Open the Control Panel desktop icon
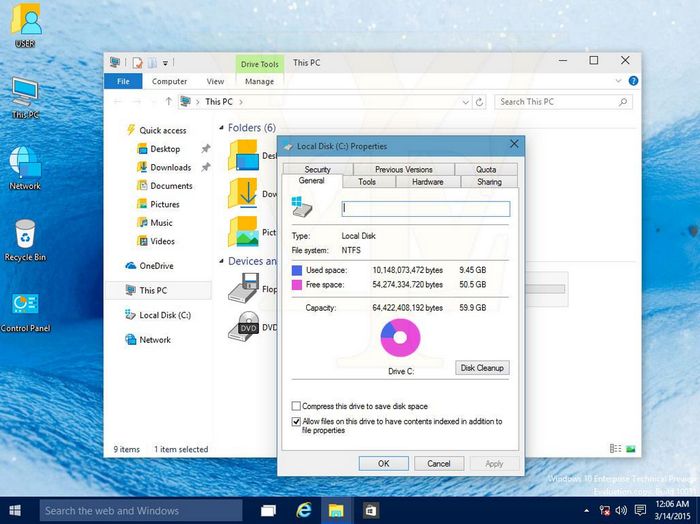The image size is (700, 524). click(x=25, y=305)
